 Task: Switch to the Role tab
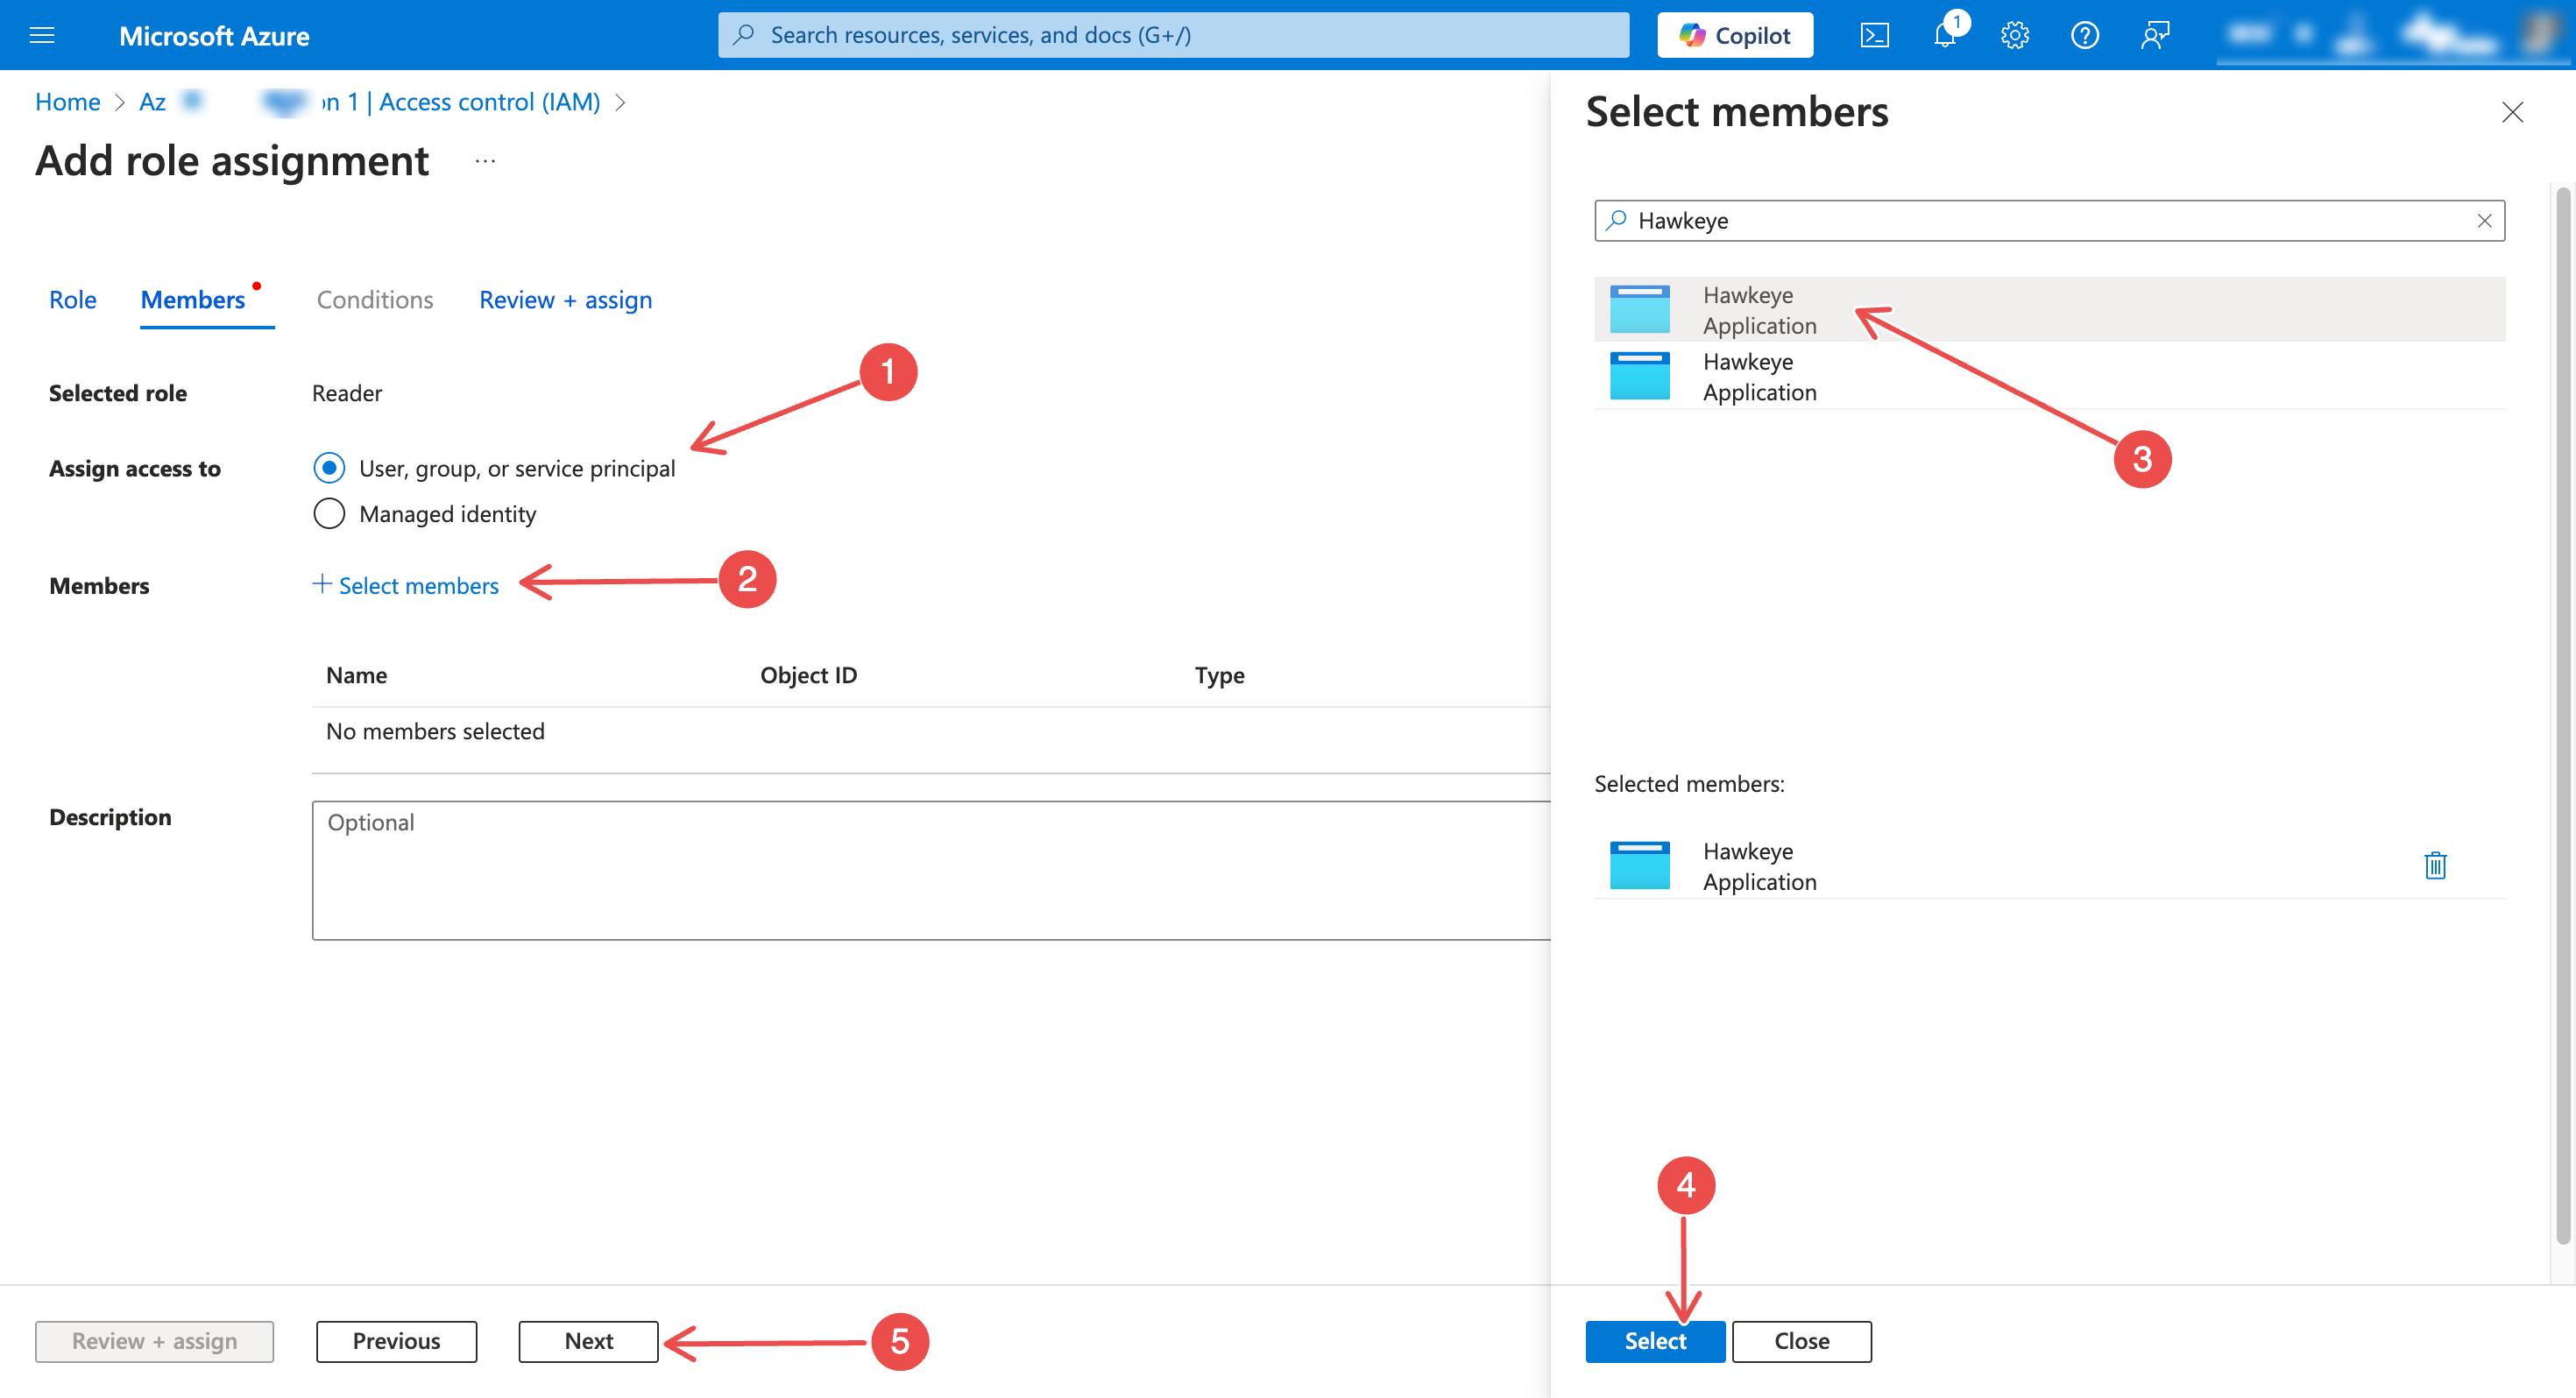[72, 300]
